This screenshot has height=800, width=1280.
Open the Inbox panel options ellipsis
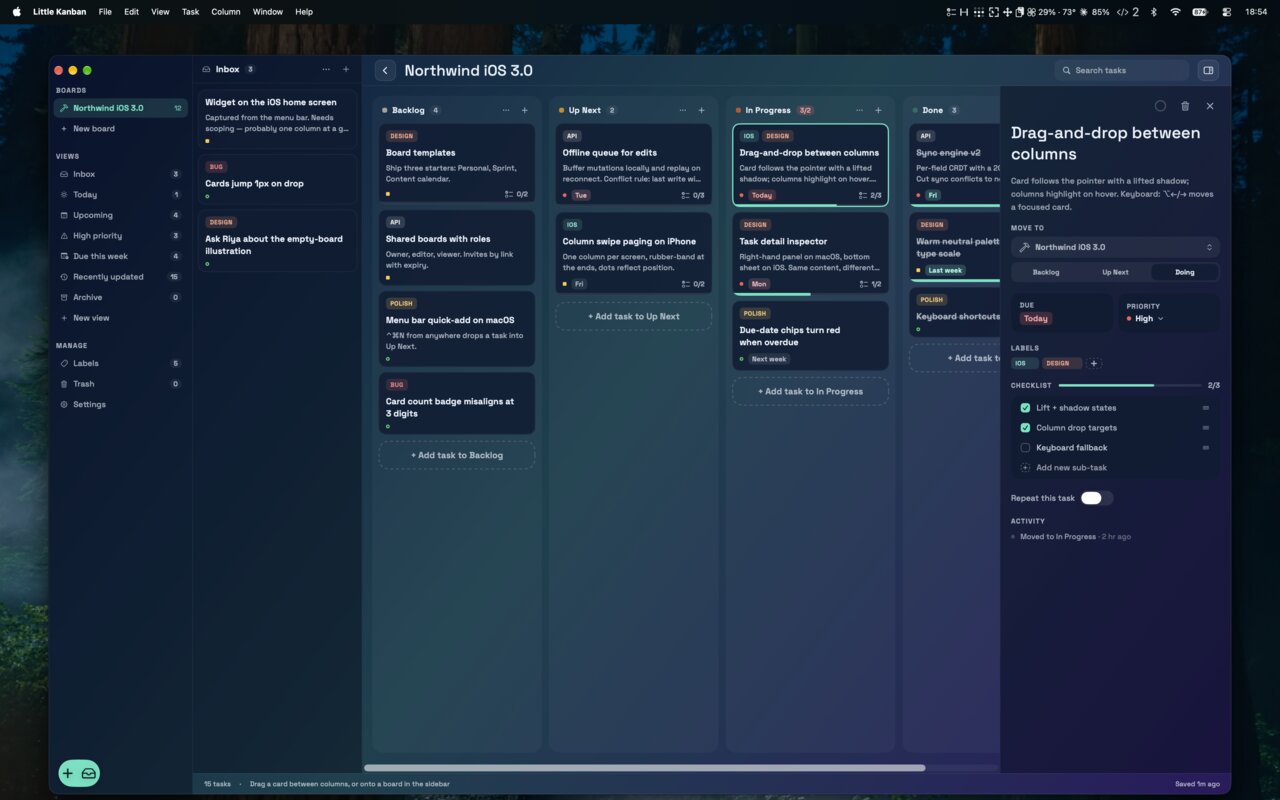[326, 70]
